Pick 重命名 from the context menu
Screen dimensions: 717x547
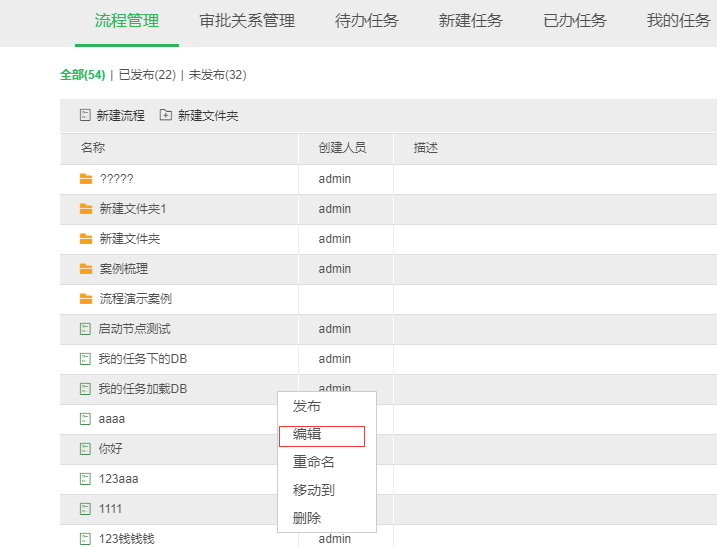[313, 462]
